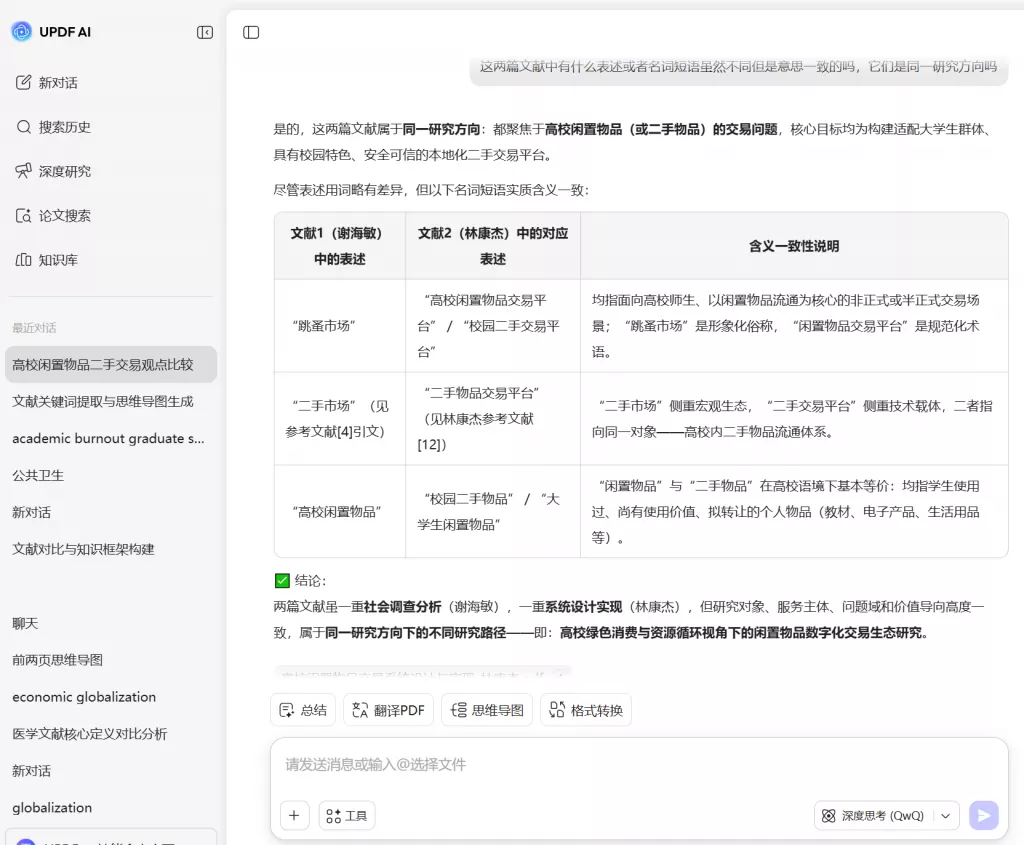1024x845 pixels.
Task: Collapse the sidebar with the panel icon
Action: coord(204,32)
